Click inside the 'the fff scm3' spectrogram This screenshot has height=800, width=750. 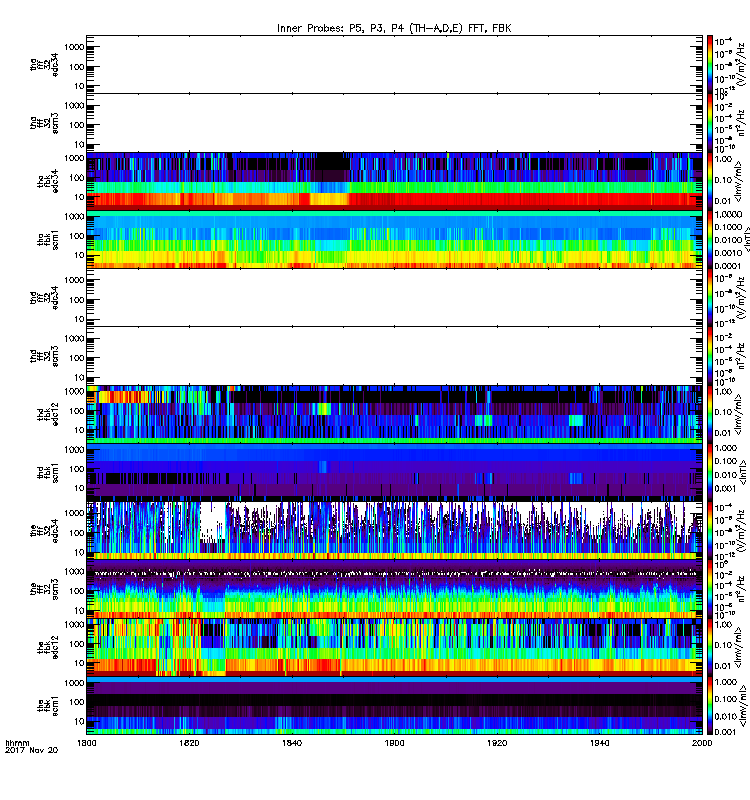pyautogui.click(x=394, y=589)
